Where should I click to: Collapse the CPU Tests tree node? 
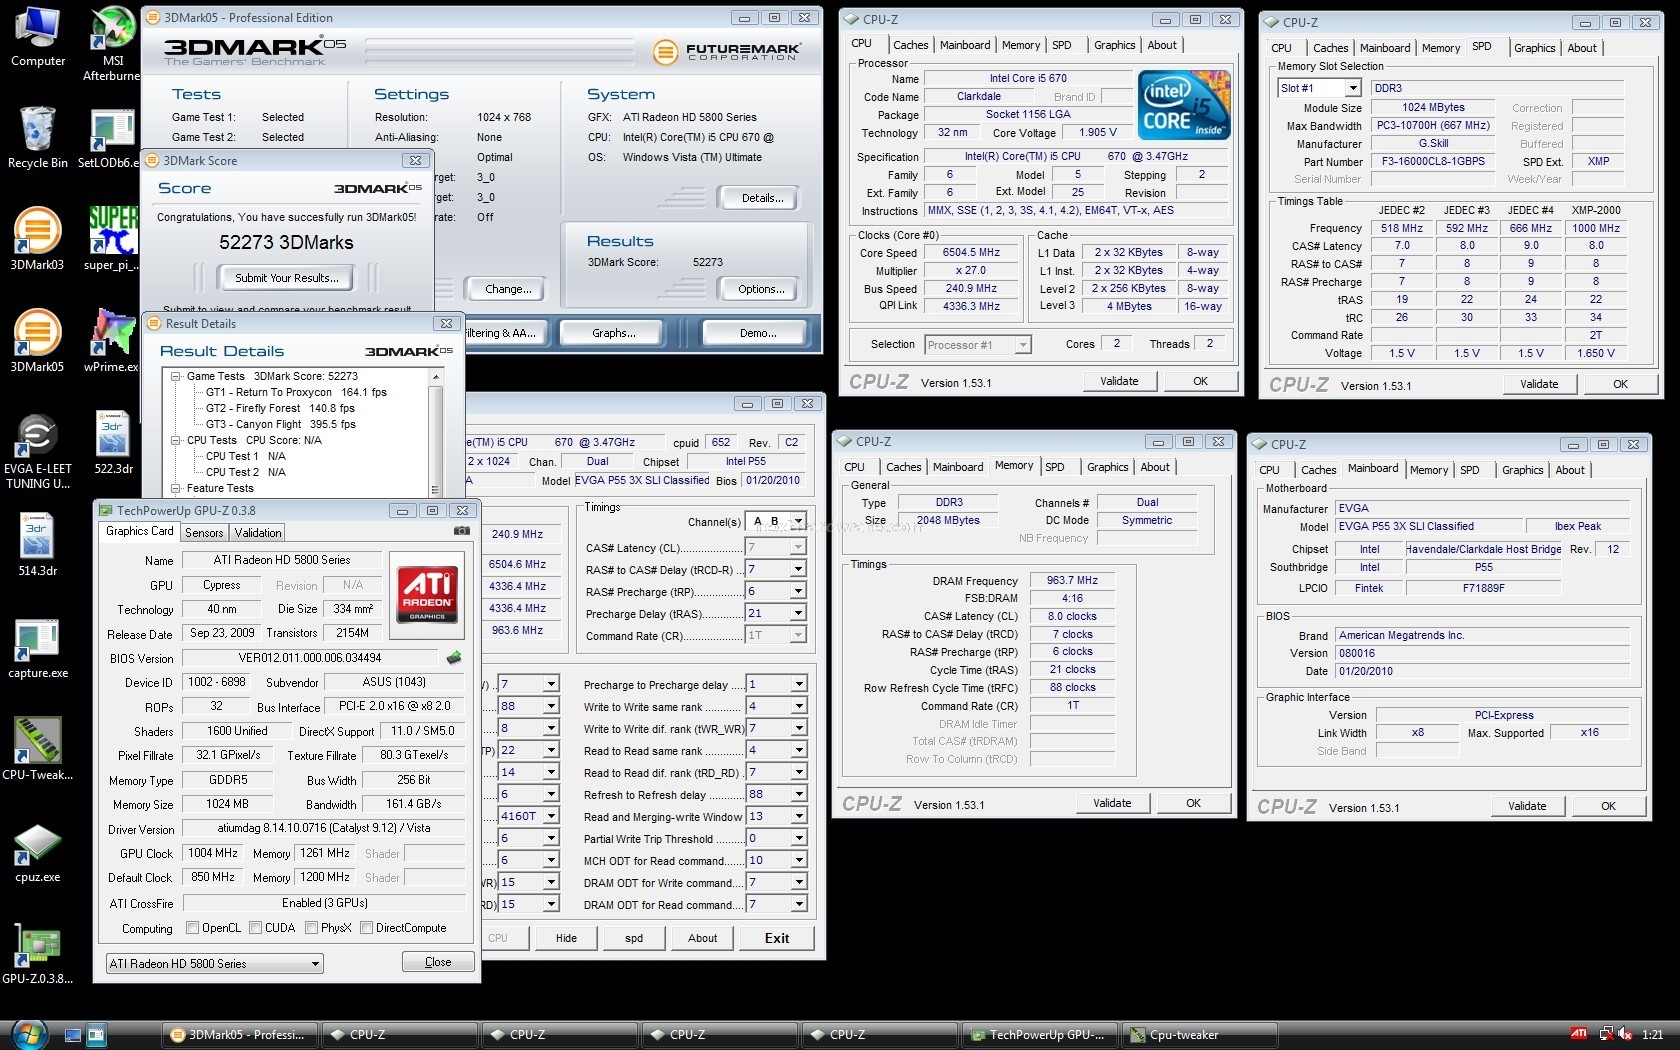pos(176,441)
